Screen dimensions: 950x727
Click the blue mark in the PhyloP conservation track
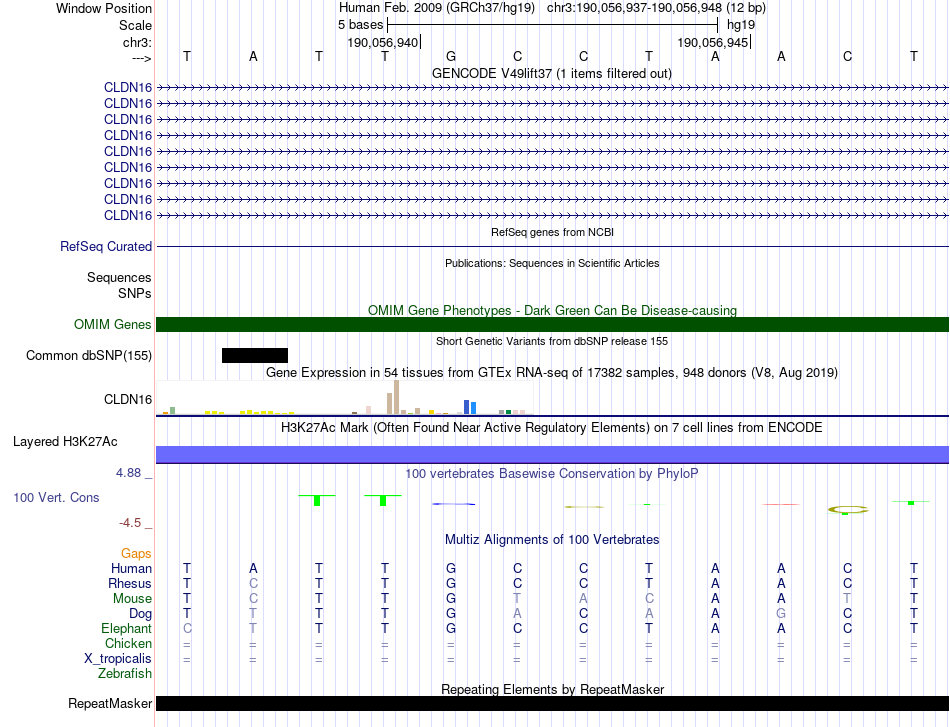(x=454, y=504)
